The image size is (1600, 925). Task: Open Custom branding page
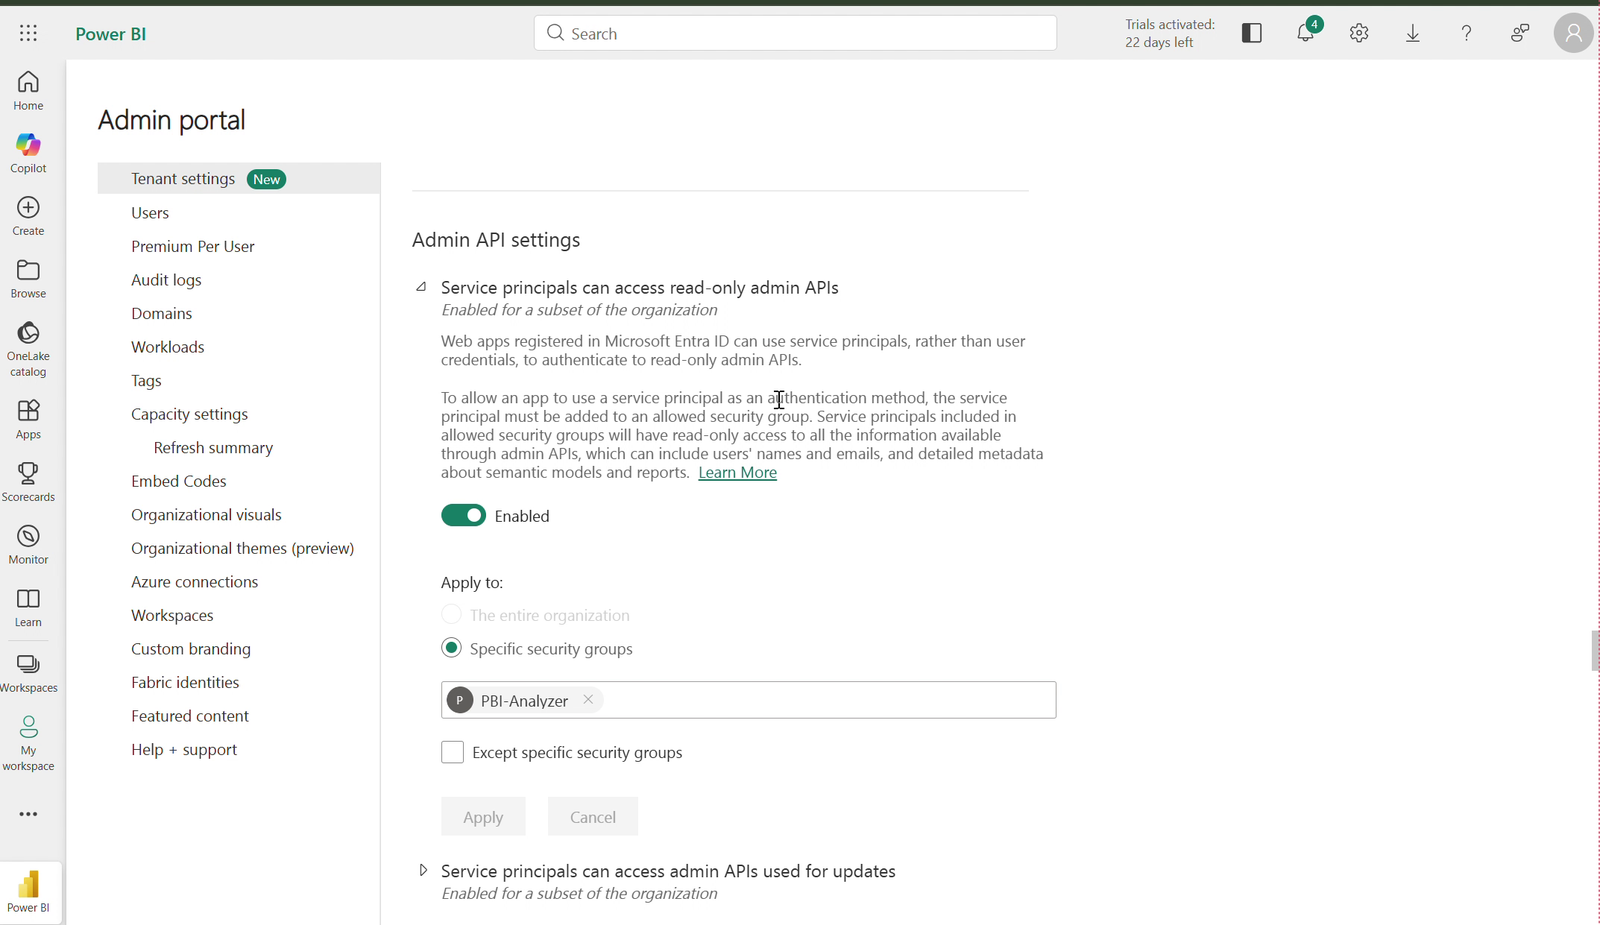click(191, 649)
